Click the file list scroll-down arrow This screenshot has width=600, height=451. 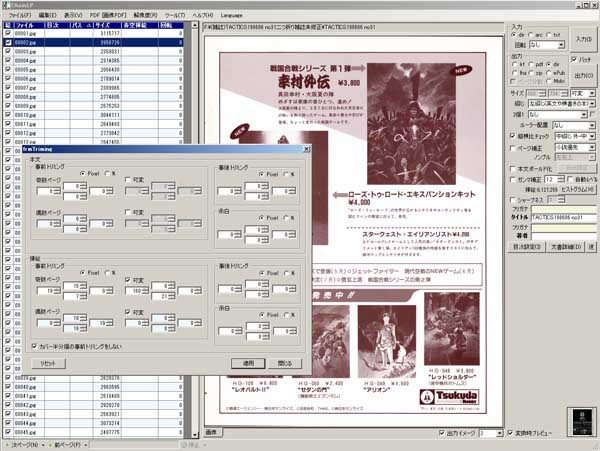[195, 435]
